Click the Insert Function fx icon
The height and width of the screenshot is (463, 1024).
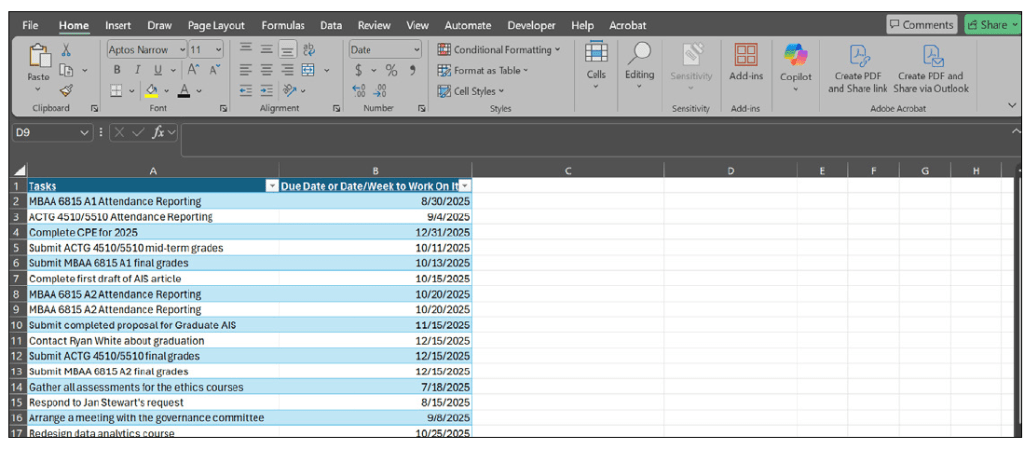(x=159, y=132)
